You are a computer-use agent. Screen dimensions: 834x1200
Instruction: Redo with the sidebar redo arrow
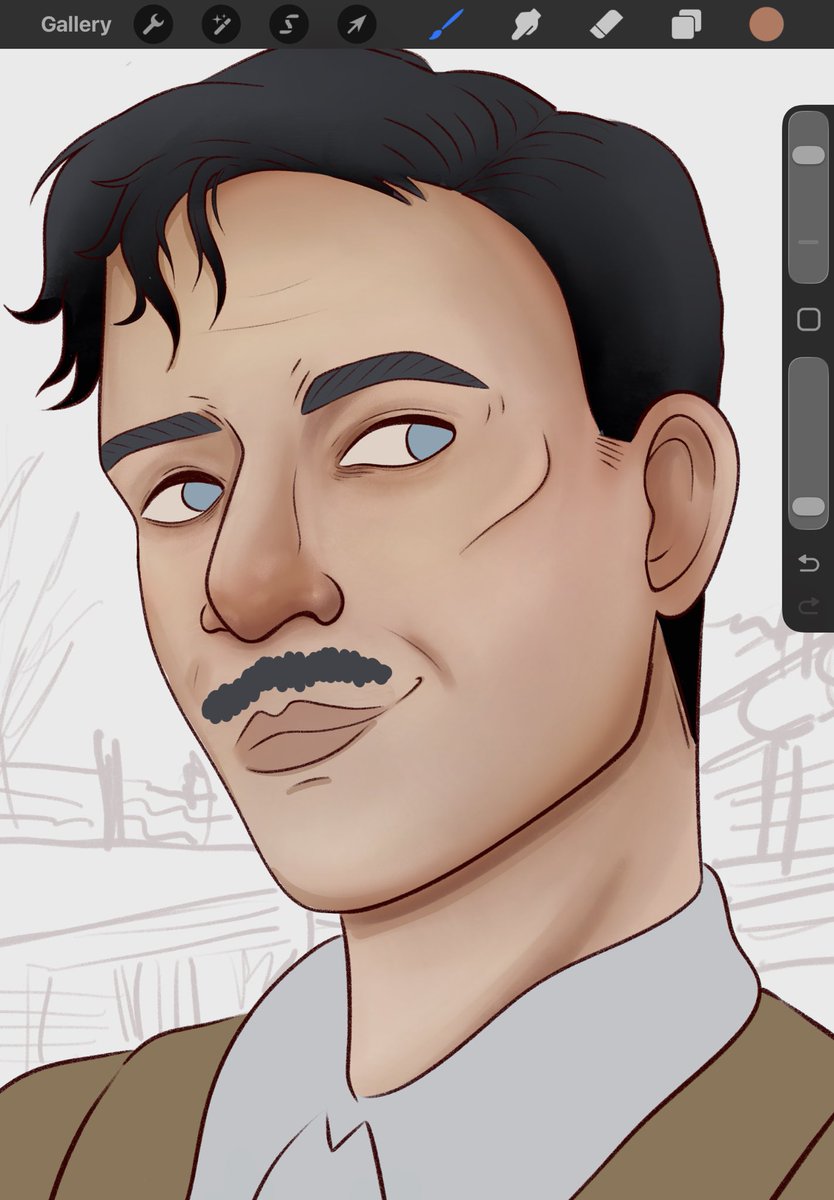click(x=808, y=606)
